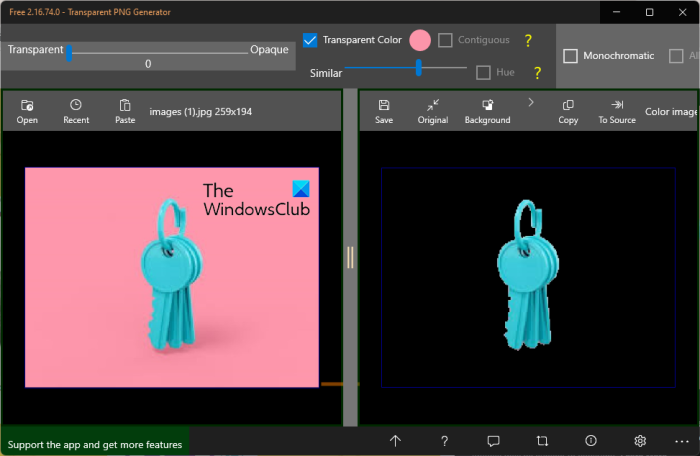Image resolution: width=700 pixels, height=456 pixels.
Task: Open help for Contiguous question mark
Action: click(529, 41)
